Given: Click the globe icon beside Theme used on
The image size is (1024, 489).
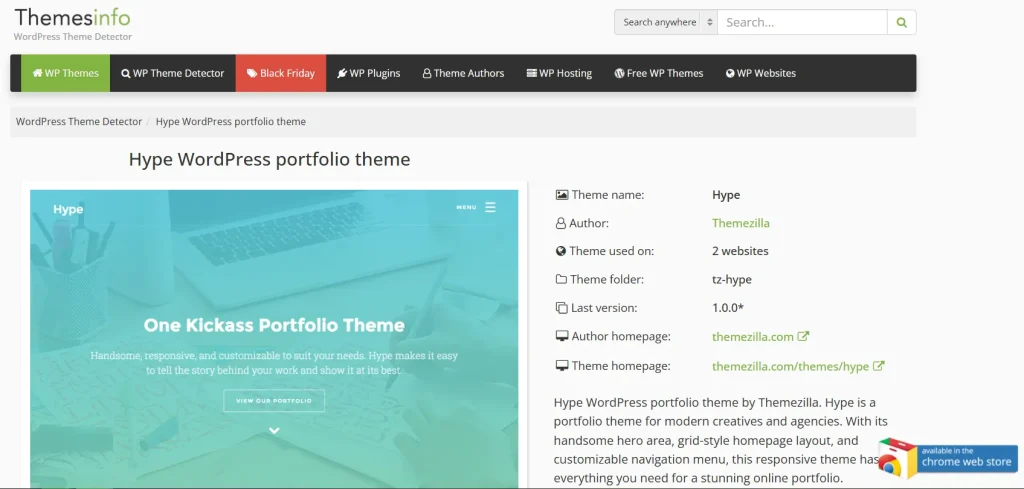Looking at the screenshot, I should [561, 251].
